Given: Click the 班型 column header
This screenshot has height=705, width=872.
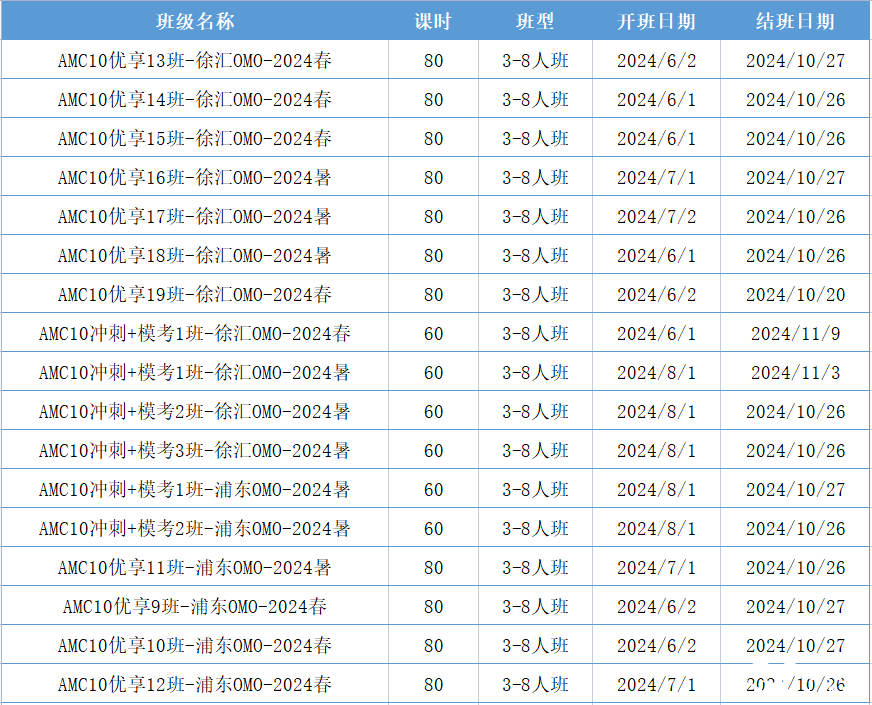Looking at the screenshot, I should point(535,21).
